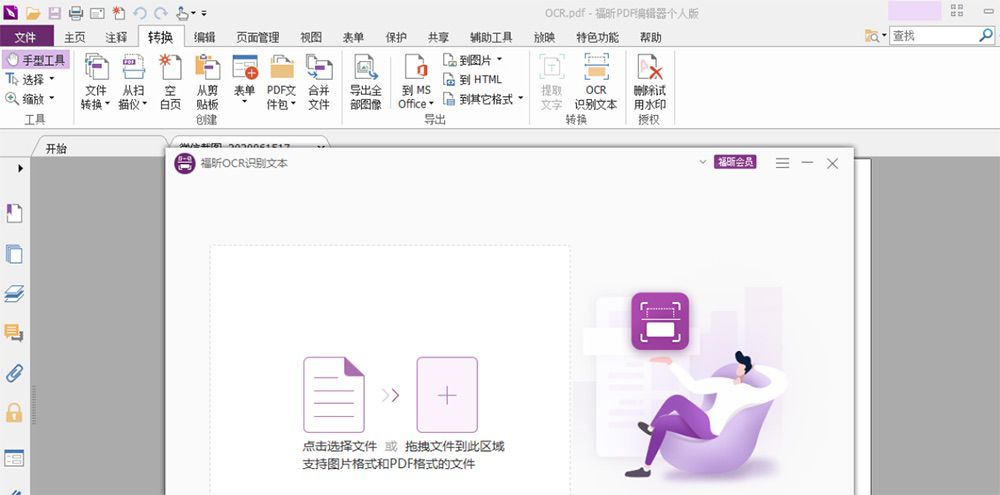This screenshot has height=495, width=1000.
Task: Open the 文件 menu
Action: [26, 37]
